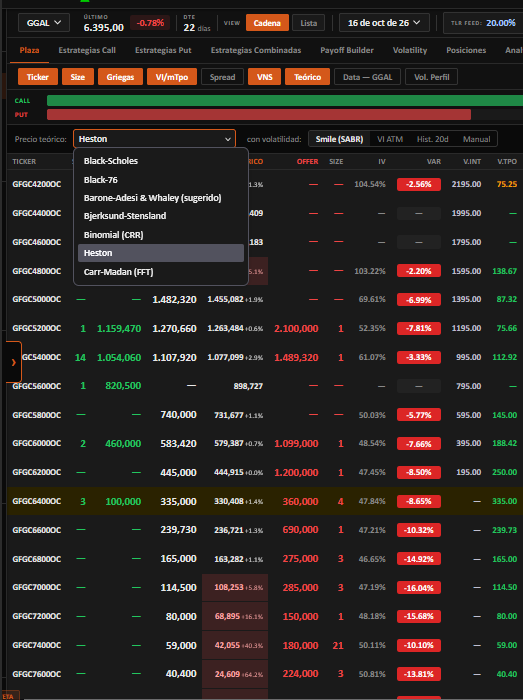The image size is (523, 700).
Task: Select the GFGC6400OC option row
Action: click(265, 501)
